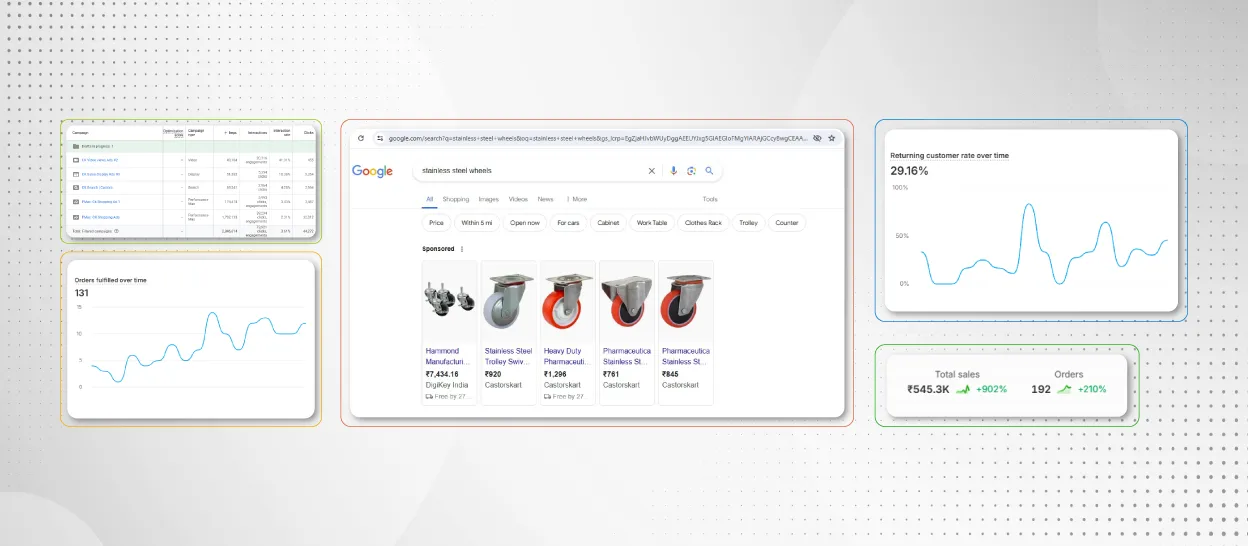Viewport: 1248px width, 546px height.
Task: Click the DigiKey India seller name
Action: coord(447,385)
